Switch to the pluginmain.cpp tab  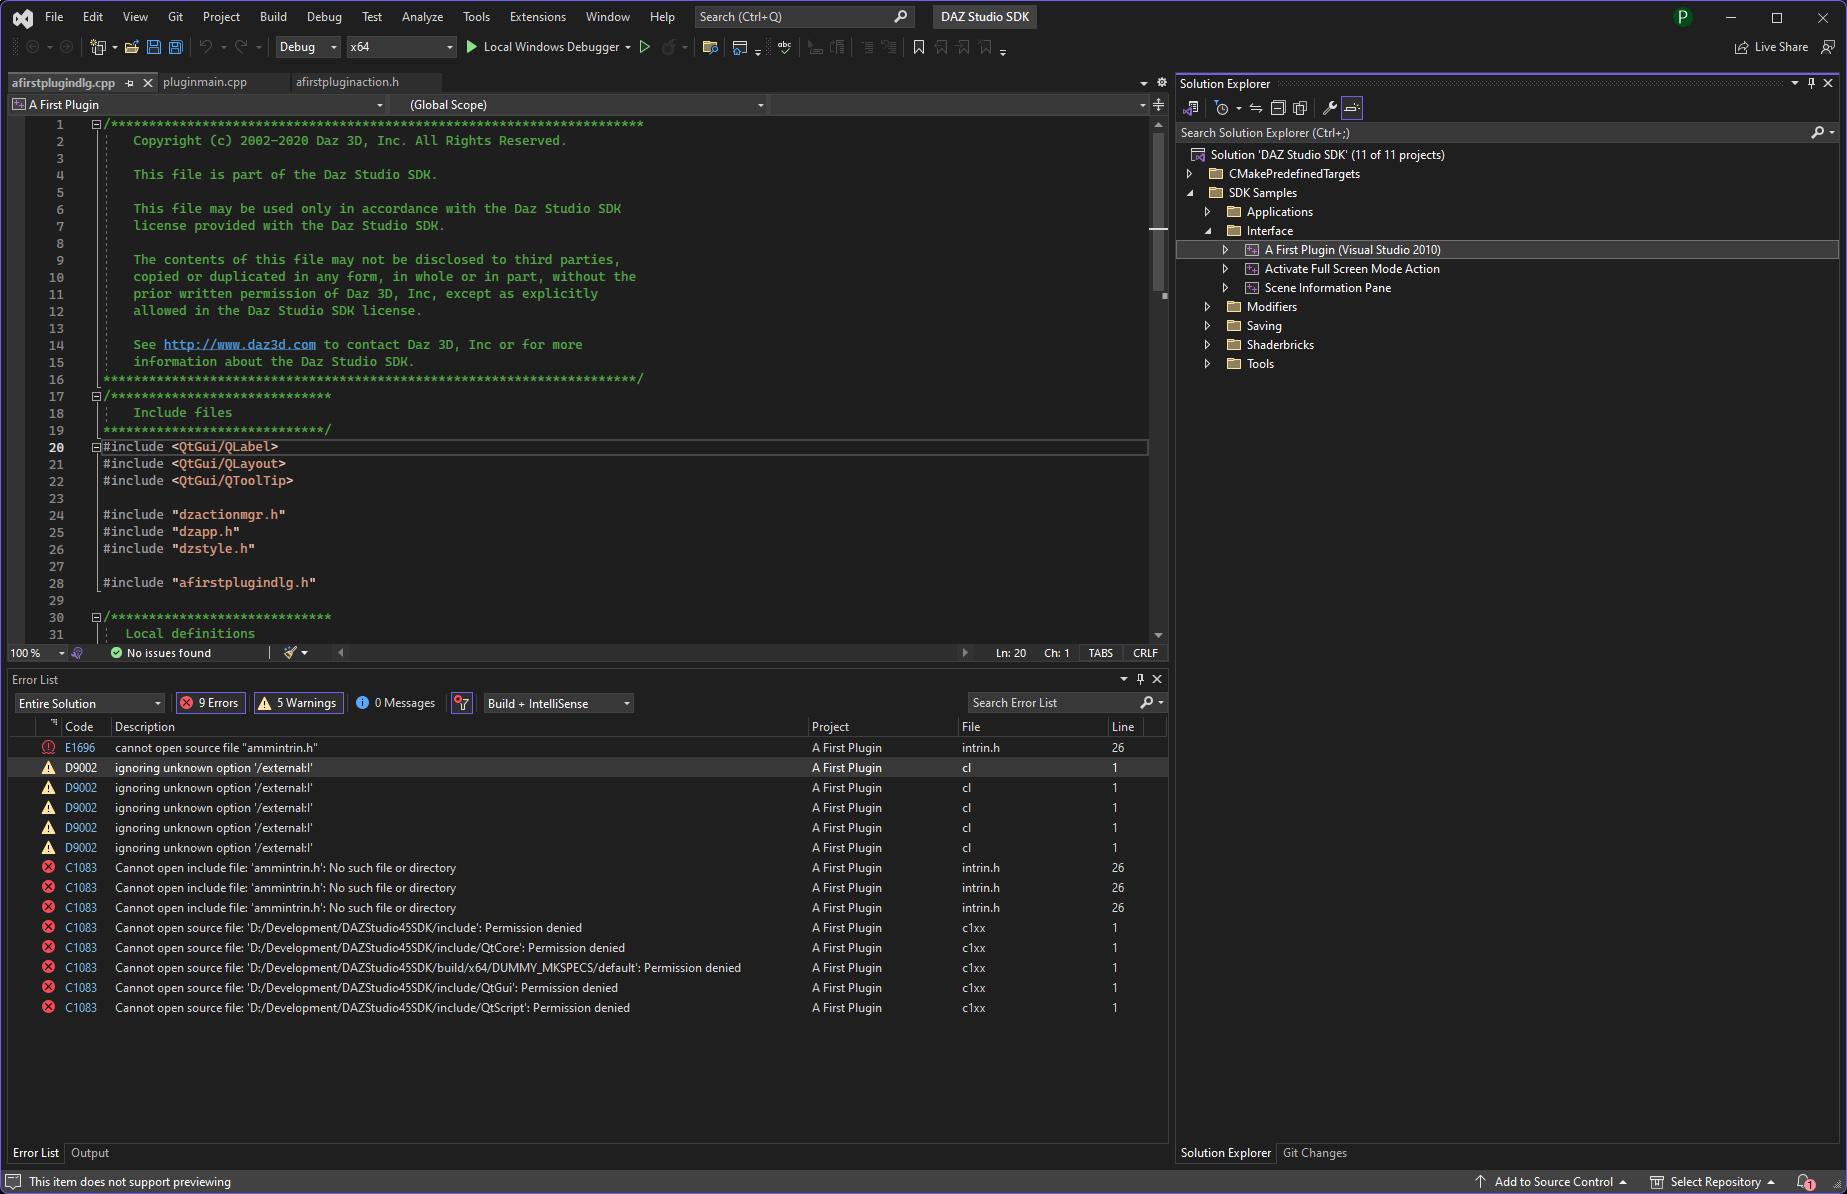[x=205, y=82]
